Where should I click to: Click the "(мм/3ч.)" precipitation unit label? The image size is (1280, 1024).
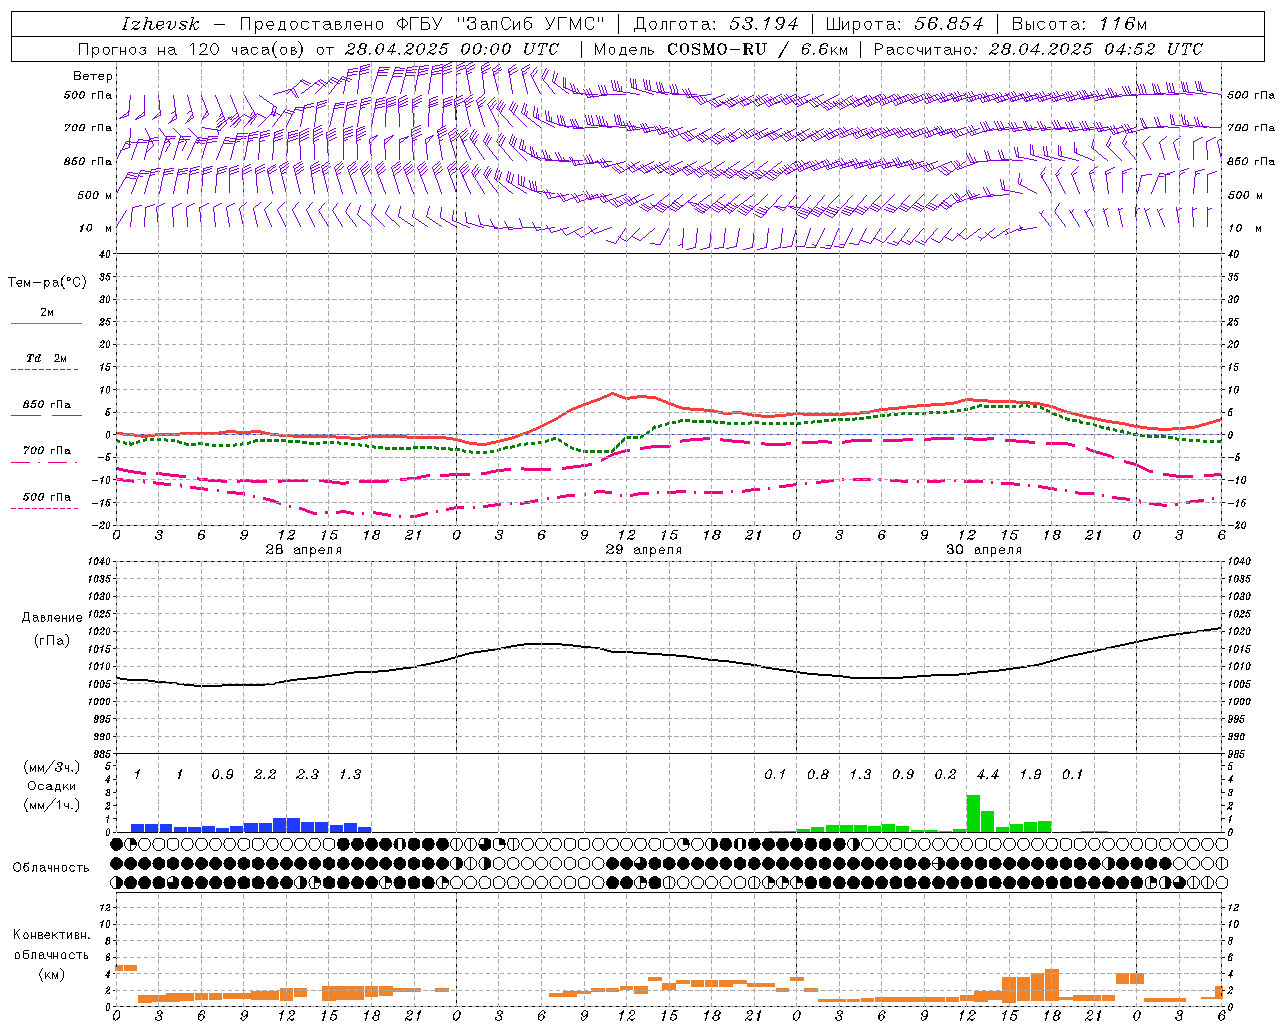pos(52,767)
